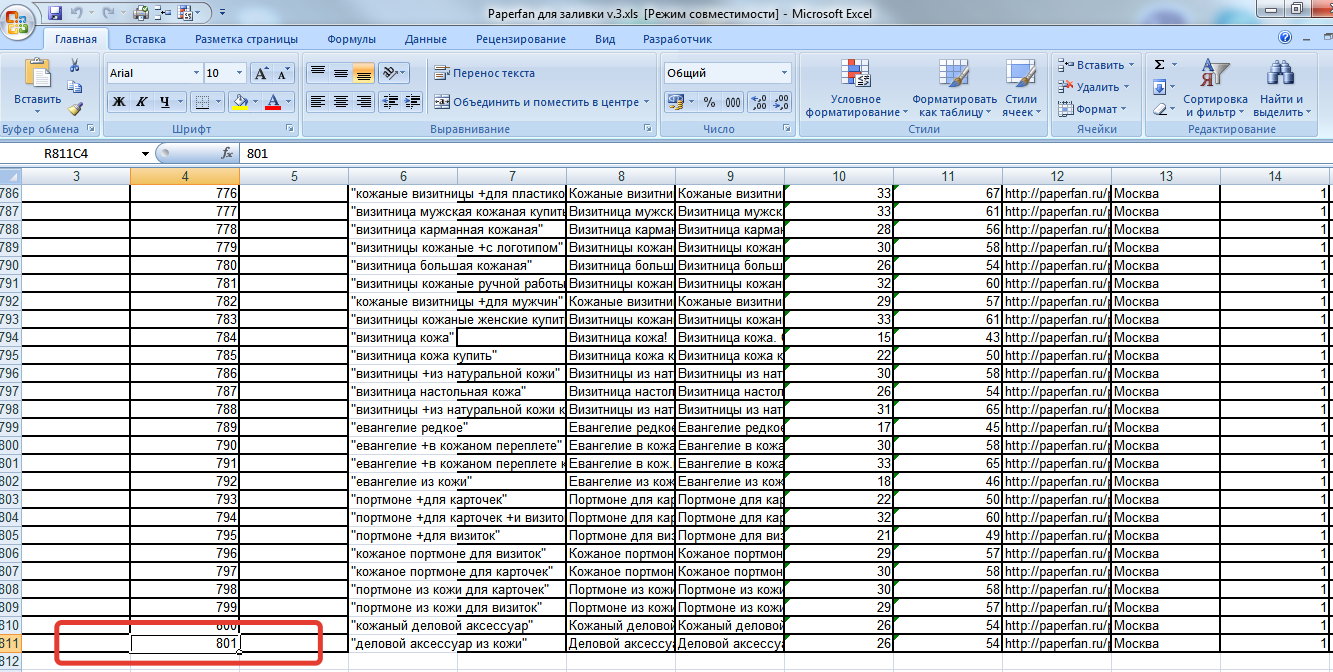Screen dimensions: 1333x672
Task: Open the font size 10 dropdown
Action: click(x=239, y=73)
